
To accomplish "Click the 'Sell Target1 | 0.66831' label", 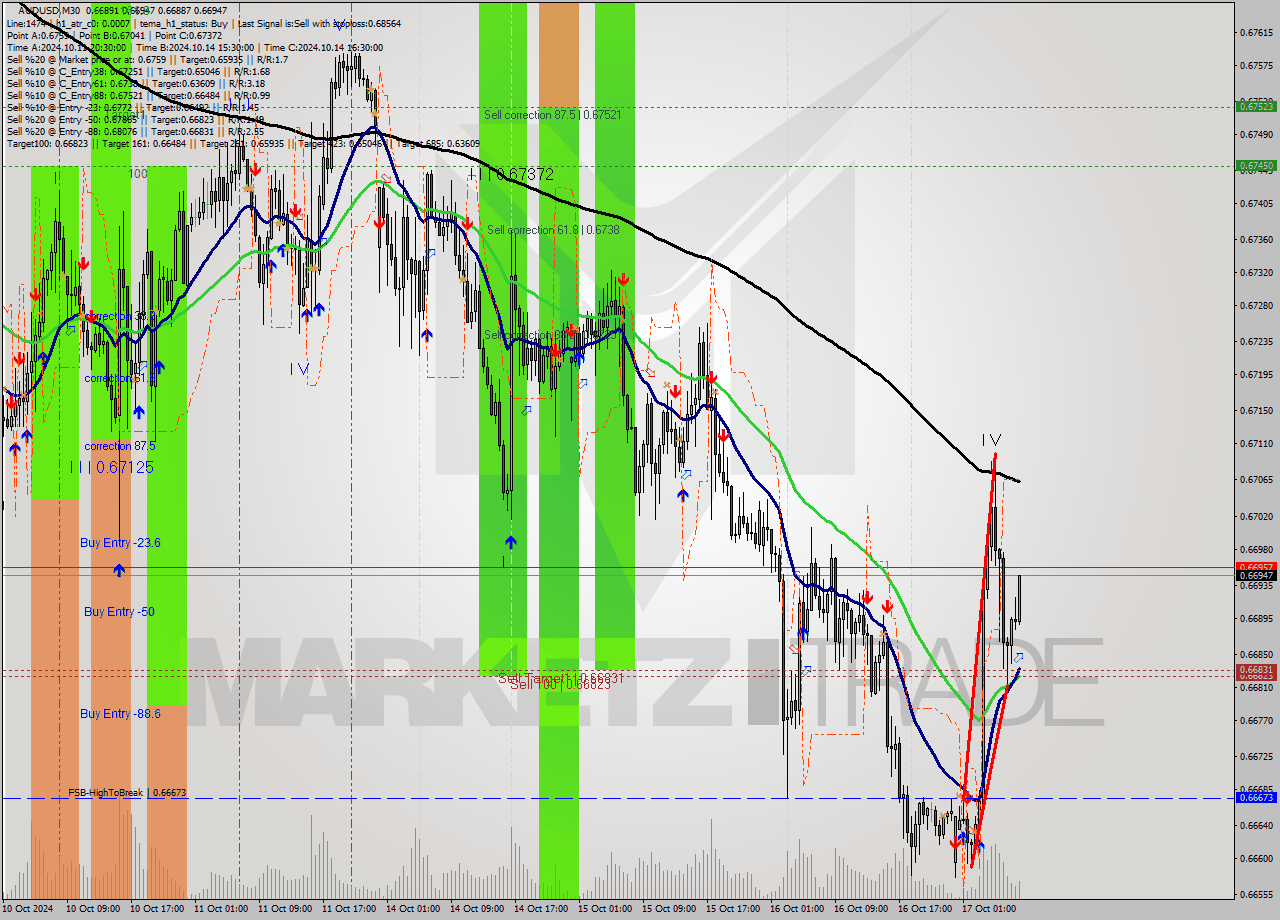I will (561, 677).
